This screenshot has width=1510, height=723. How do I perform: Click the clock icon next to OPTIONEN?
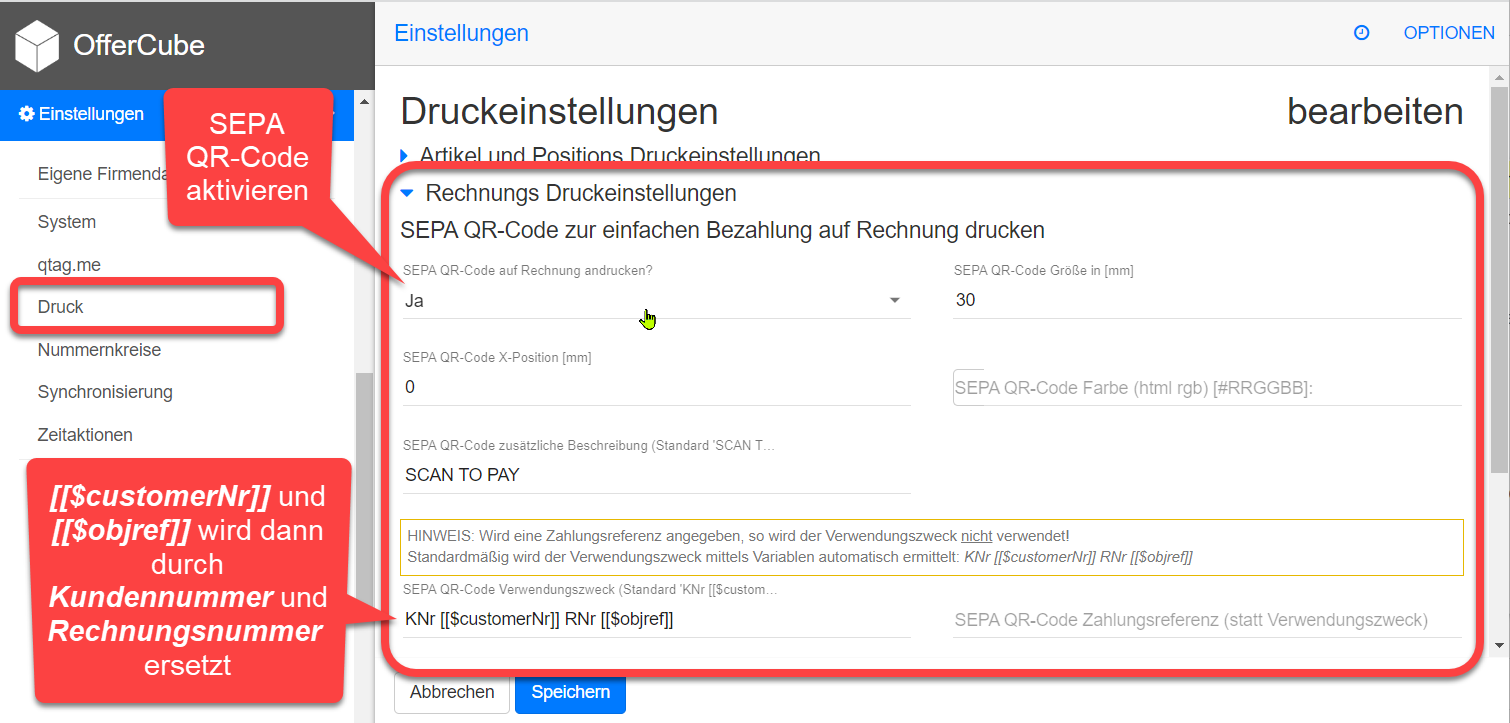1361,33
